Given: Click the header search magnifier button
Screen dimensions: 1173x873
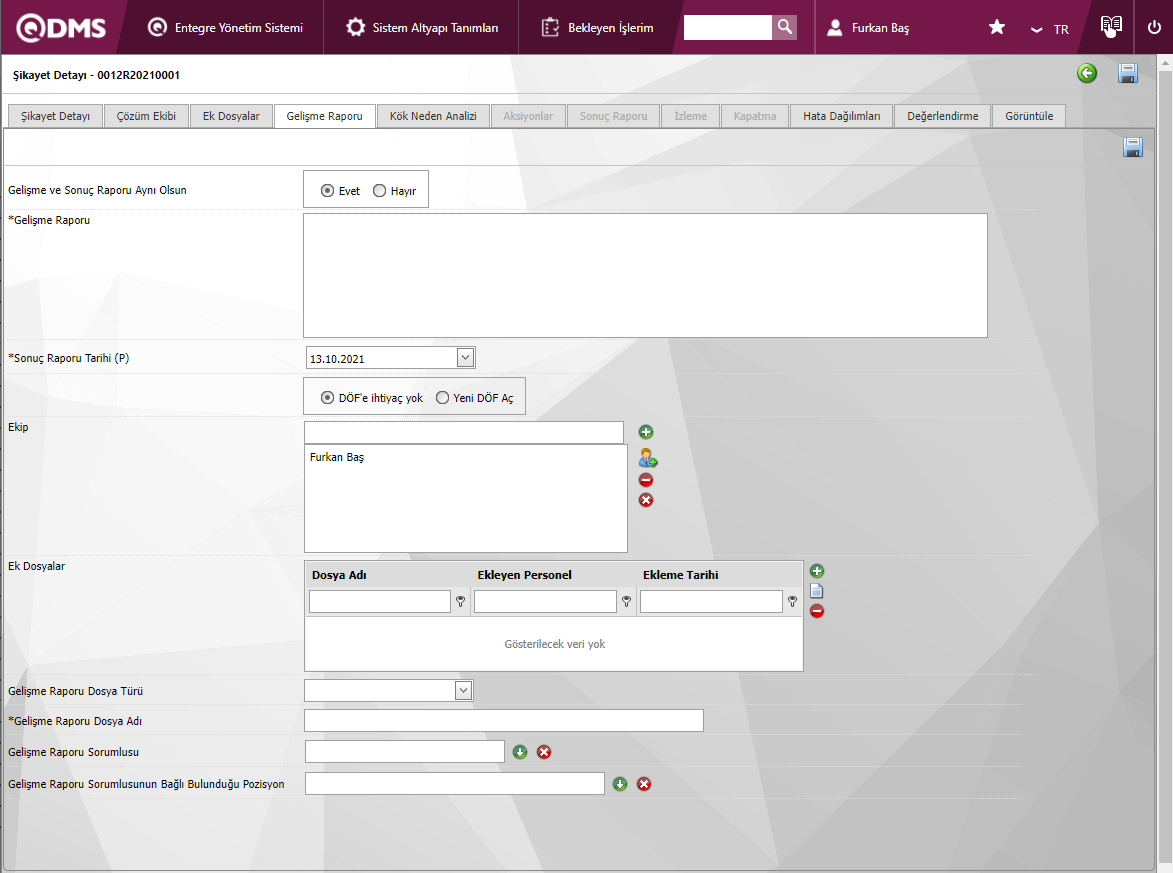Looking at the screenshot, I should pyautogui.click(x=785, y=28).
